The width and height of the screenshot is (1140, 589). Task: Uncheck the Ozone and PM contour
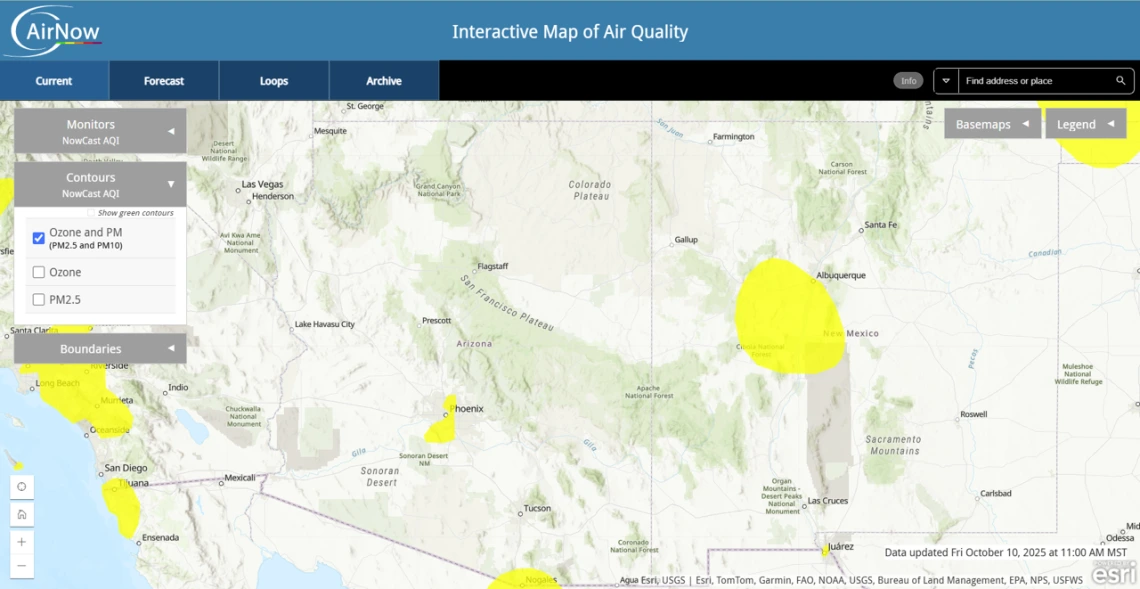coord(39,238)
